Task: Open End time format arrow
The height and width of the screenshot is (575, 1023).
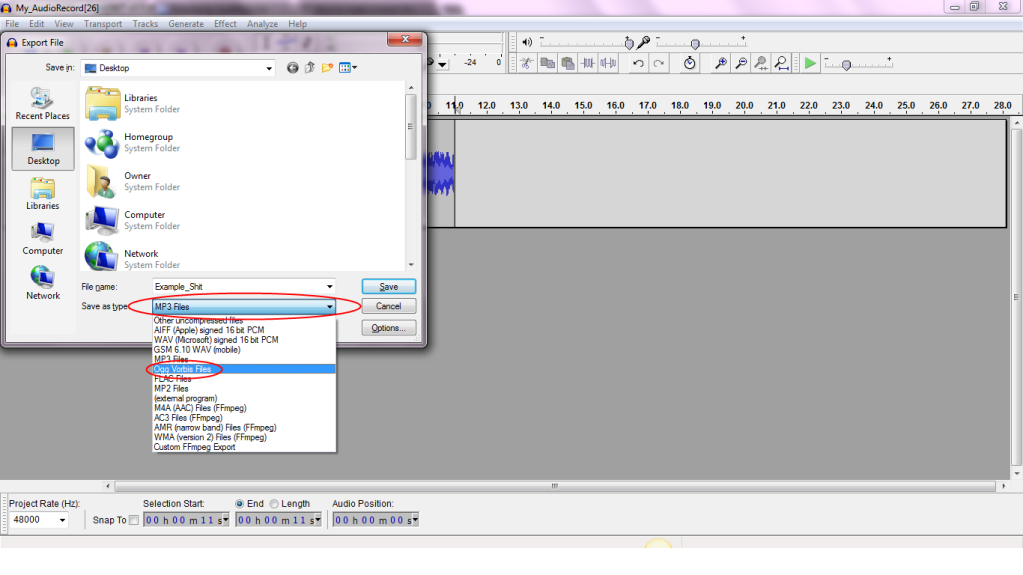Action: click(318, 520)
